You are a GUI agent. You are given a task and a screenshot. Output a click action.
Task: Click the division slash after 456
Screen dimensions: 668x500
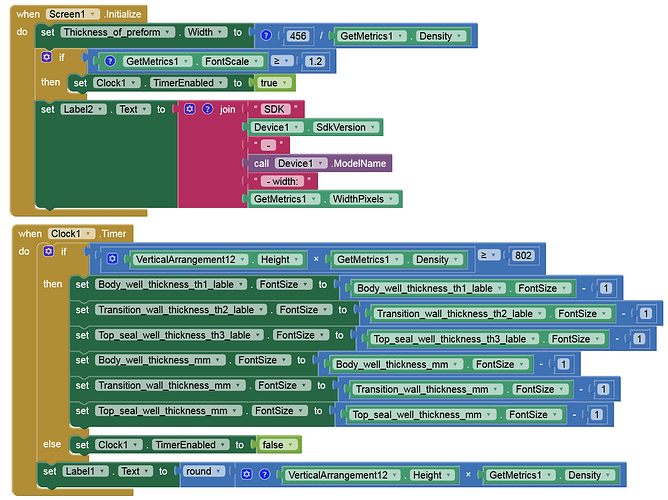pos(321,36)
